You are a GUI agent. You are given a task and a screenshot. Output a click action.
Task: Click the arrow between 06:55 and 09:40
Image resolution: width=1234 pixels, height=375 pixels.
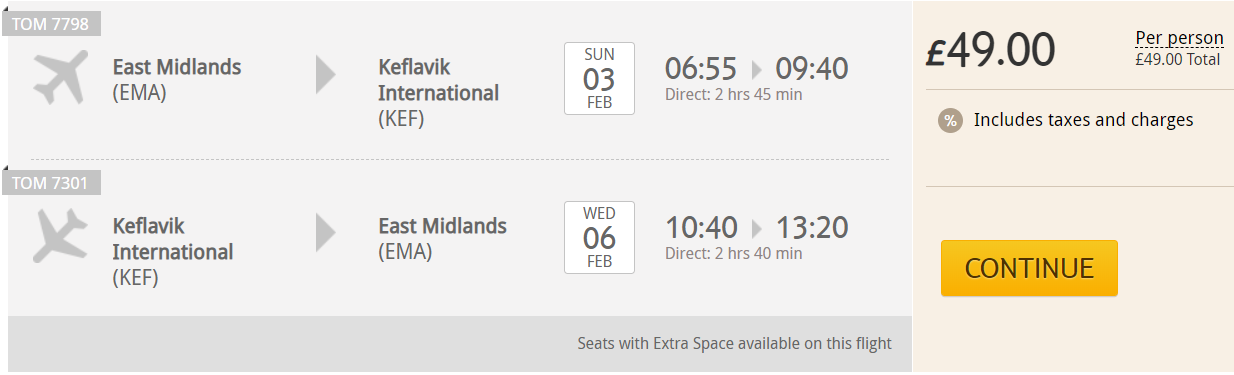[x=756, y=70]
